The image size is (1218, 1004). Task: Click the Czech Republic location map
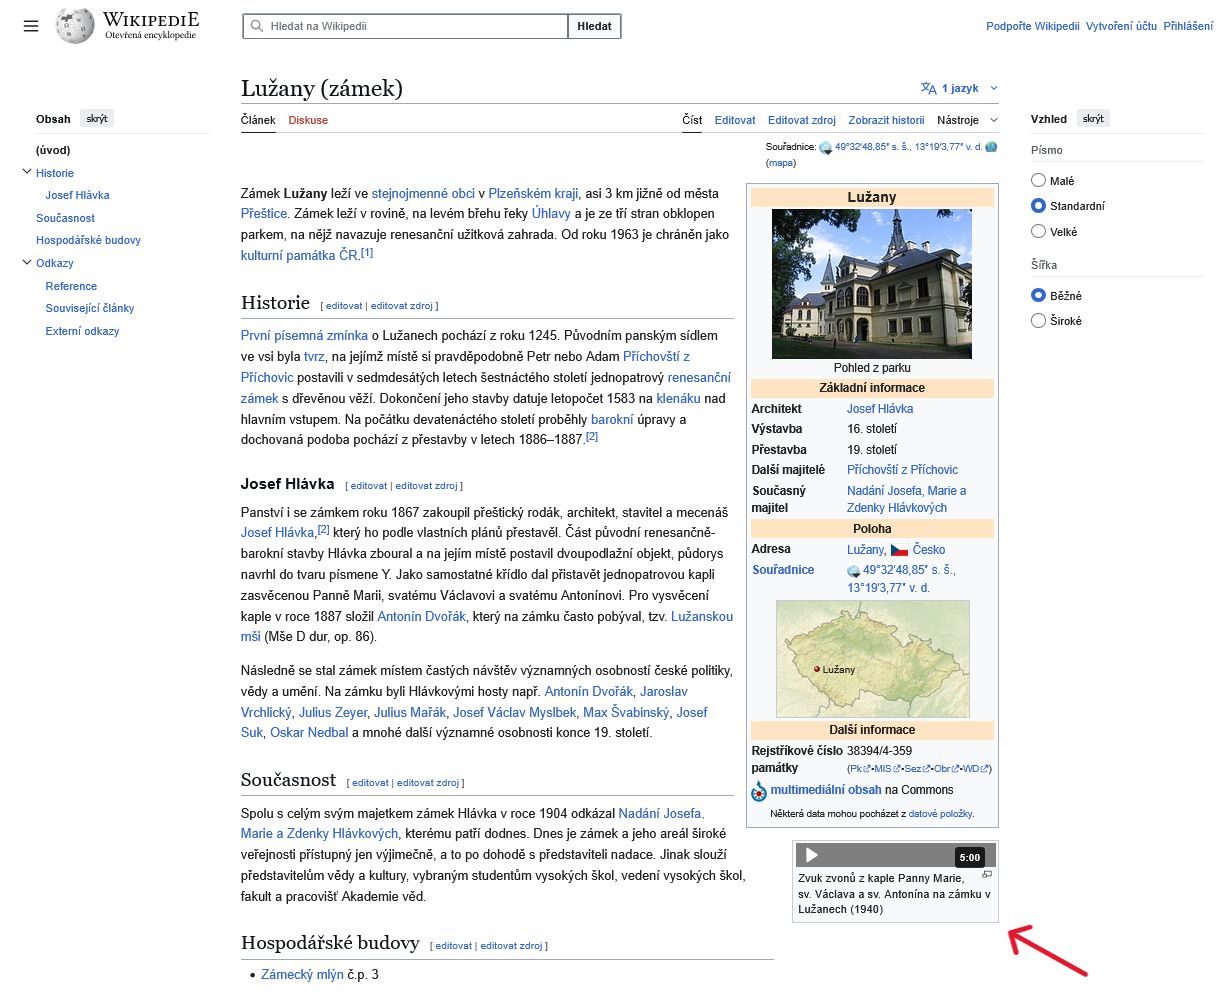coord(872,658)
